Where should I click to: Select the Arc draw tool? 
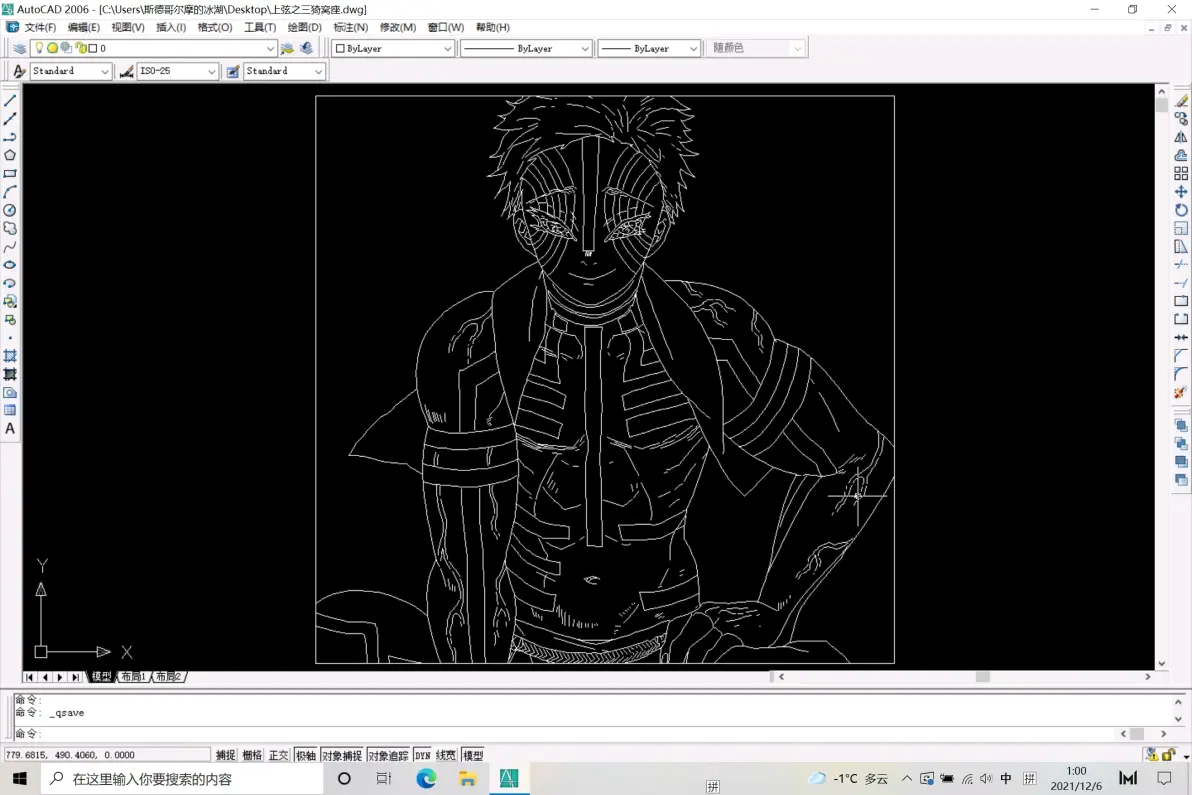[10, 192]
